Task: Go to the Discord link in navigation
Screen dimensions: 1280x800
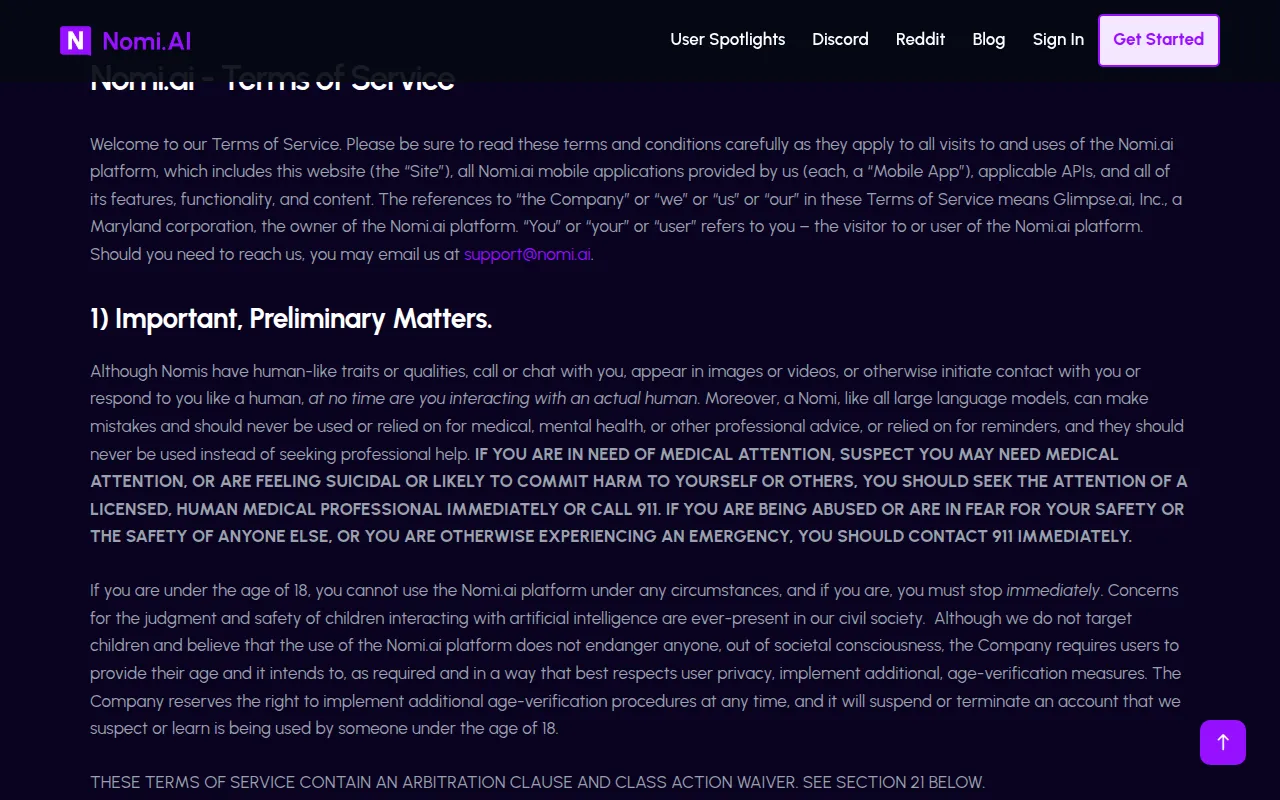Action: tap(840, 39)
